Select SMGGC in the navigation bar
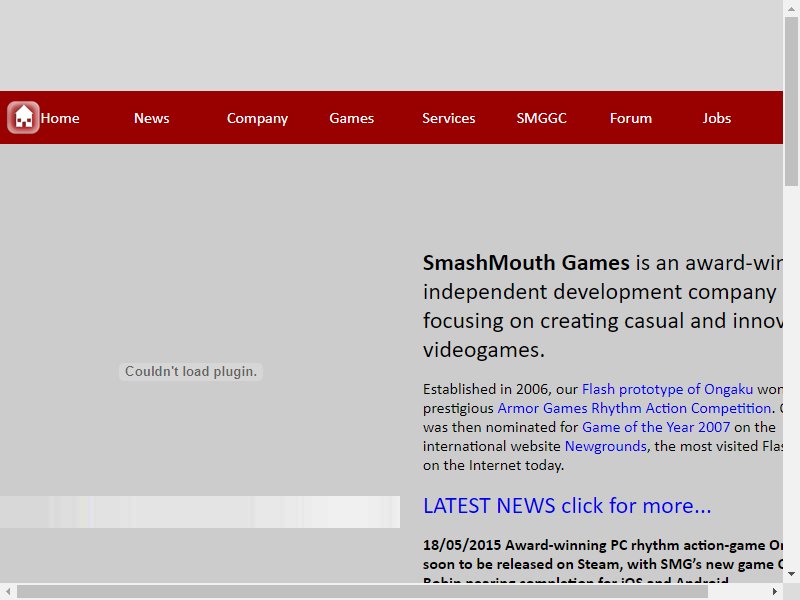This screenshot has height=600, width=800. tap(541, 118)
